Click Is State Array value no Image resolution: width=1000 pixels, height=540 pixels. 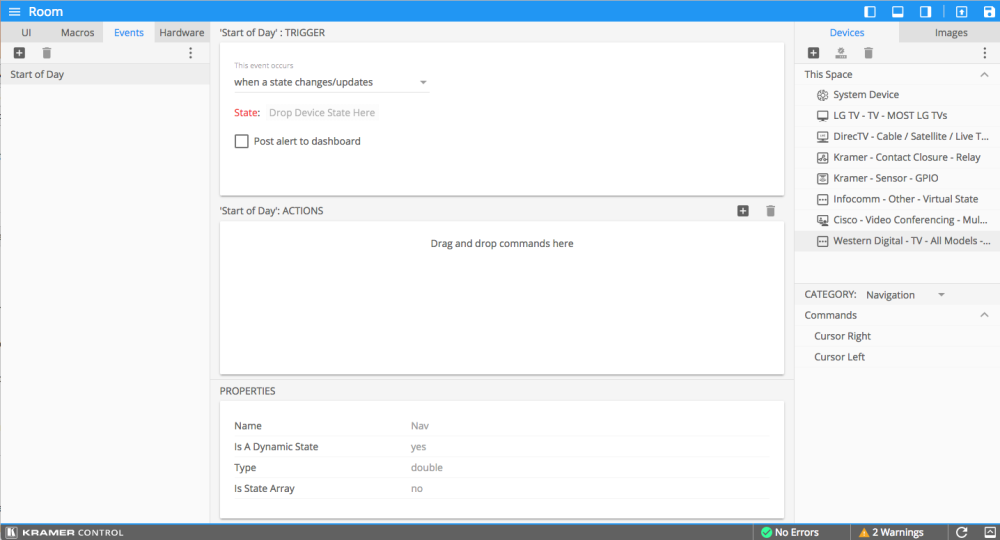416,488
